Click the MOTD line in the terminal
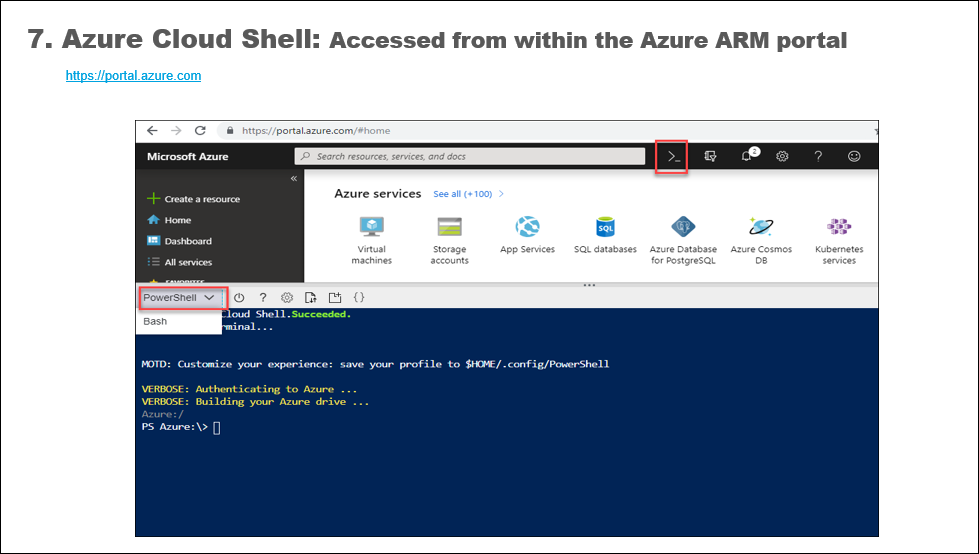The width and height of the screenshot is (979, 554). click(375, 364)
